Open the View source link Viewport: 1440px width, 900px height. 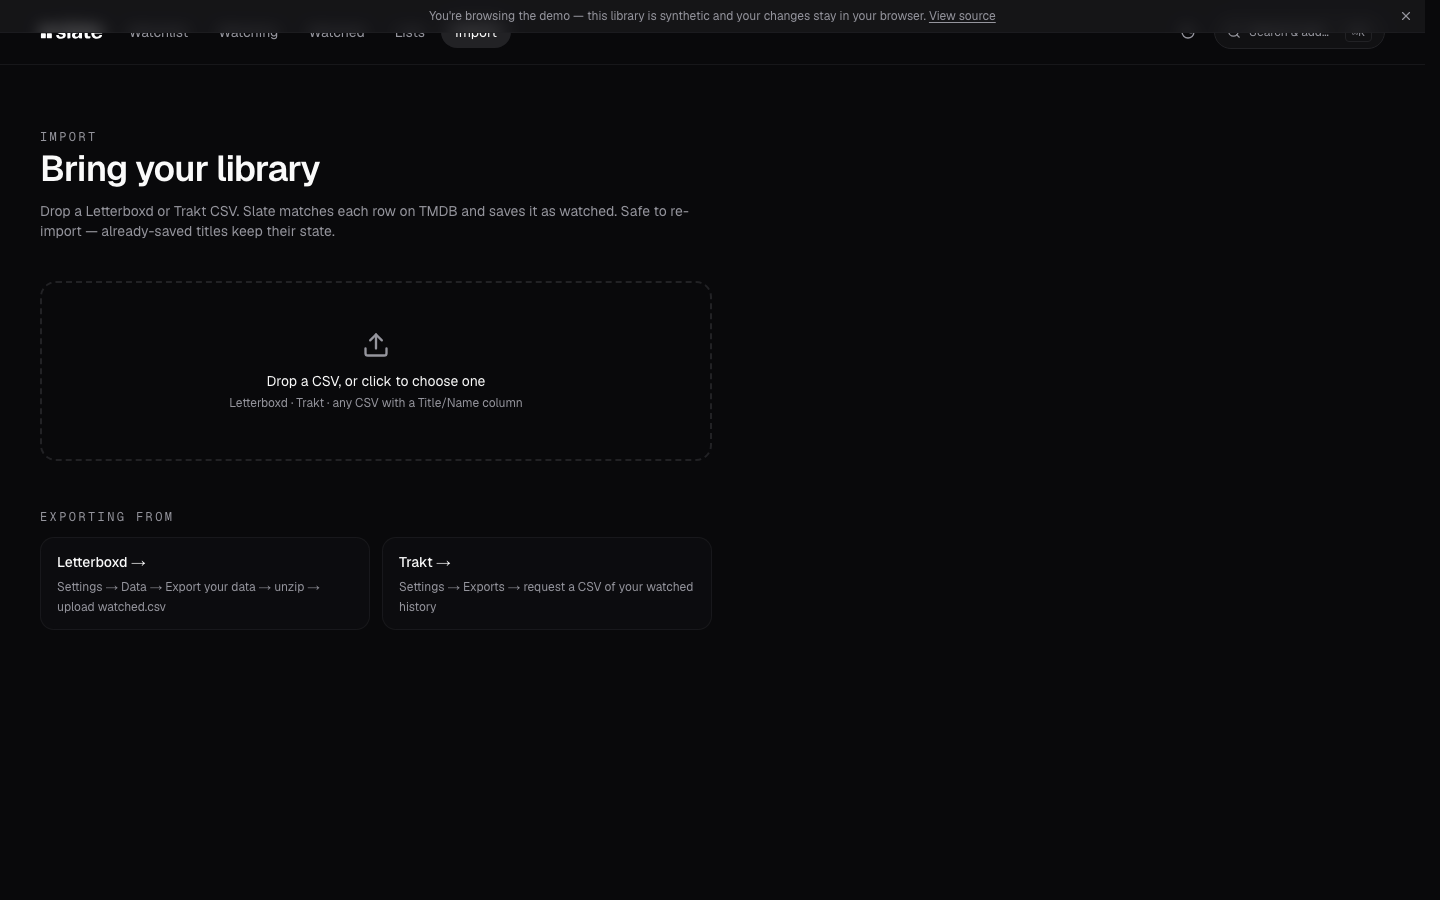961,16
